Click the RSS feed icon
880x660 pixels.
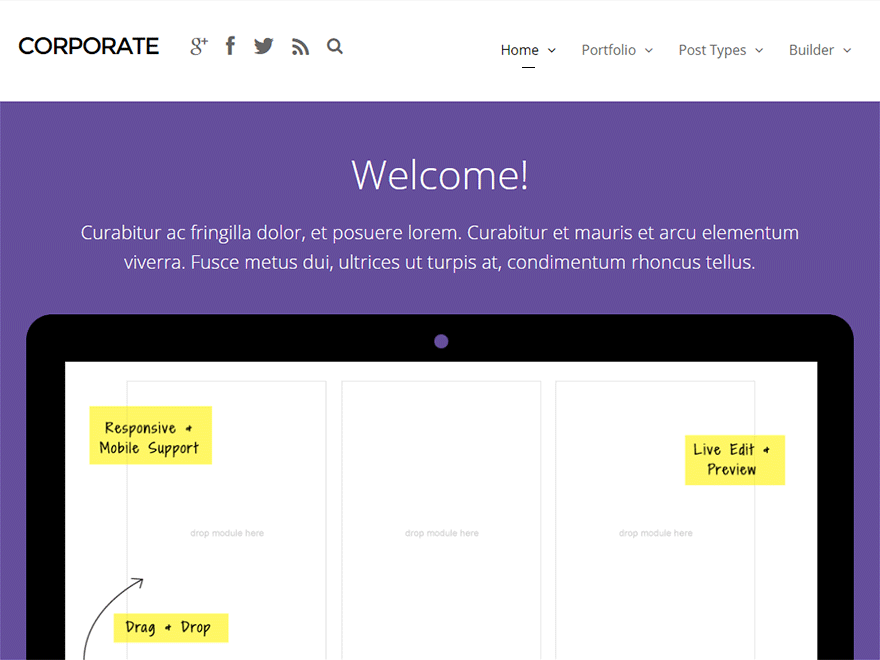click(300, 46)
